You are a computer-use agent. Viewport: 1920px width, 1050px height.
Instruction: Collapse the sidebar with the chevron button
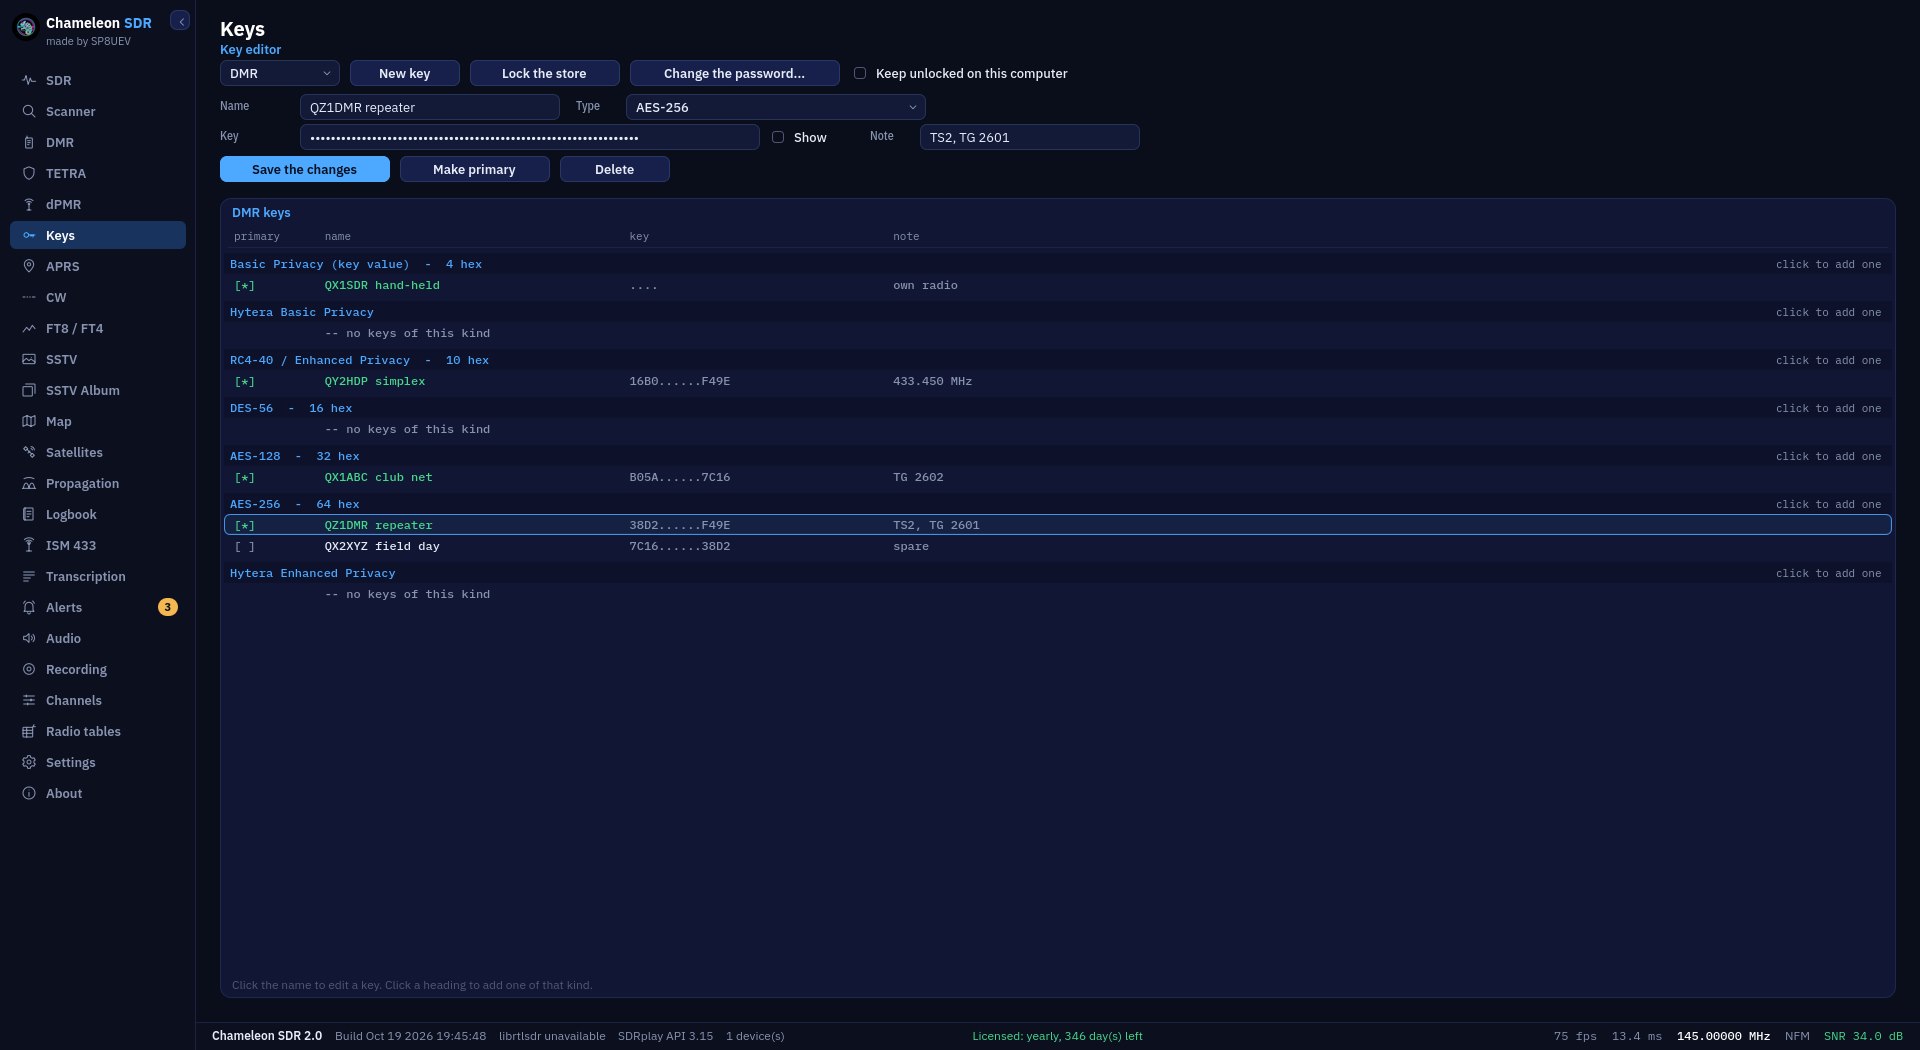click(180, 21)
